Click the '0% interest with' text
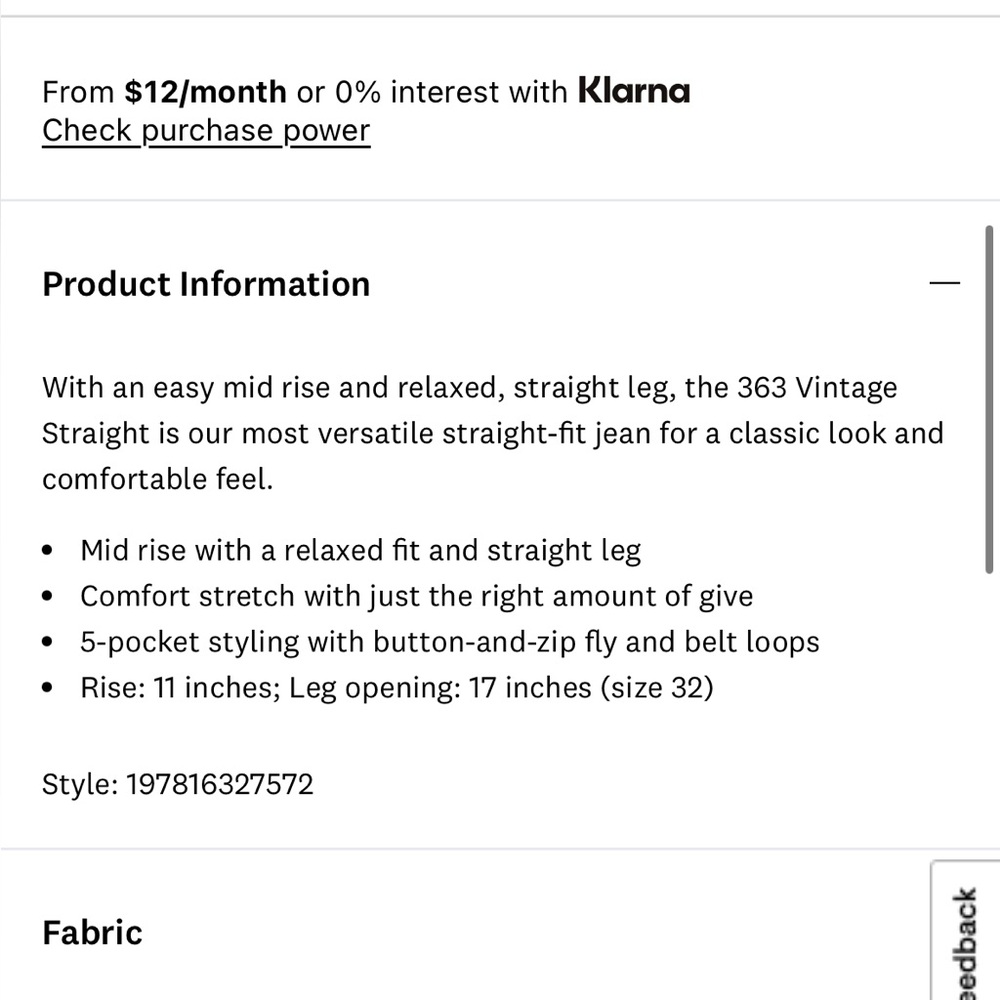Screen dimensions: 1000x1000 pos(451,92)
